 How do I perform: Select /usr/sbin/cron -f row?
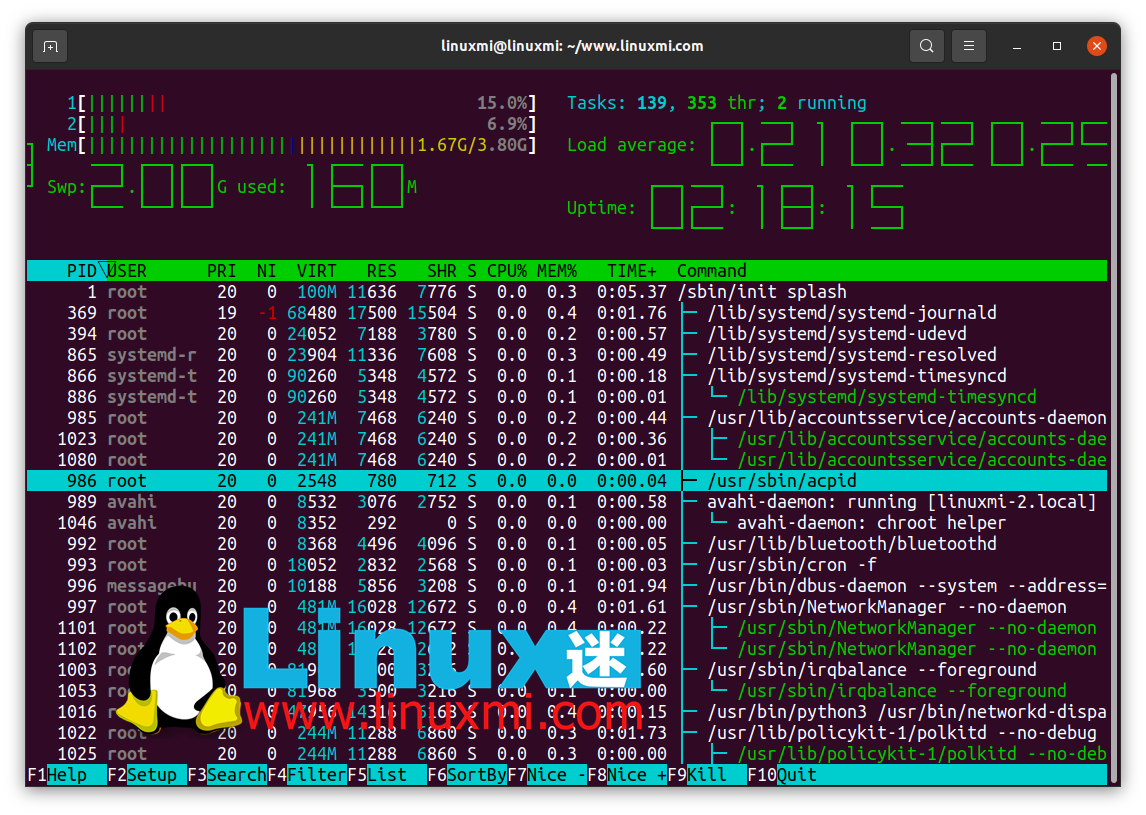point(567,565)
